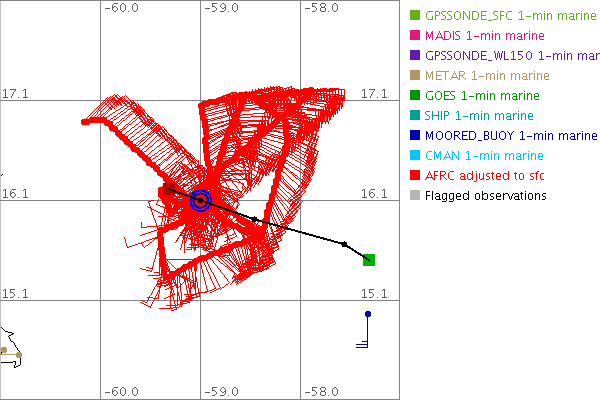Click the Flagged observations legend text
This screenshot has width=600, height=400.
(485, 196)
